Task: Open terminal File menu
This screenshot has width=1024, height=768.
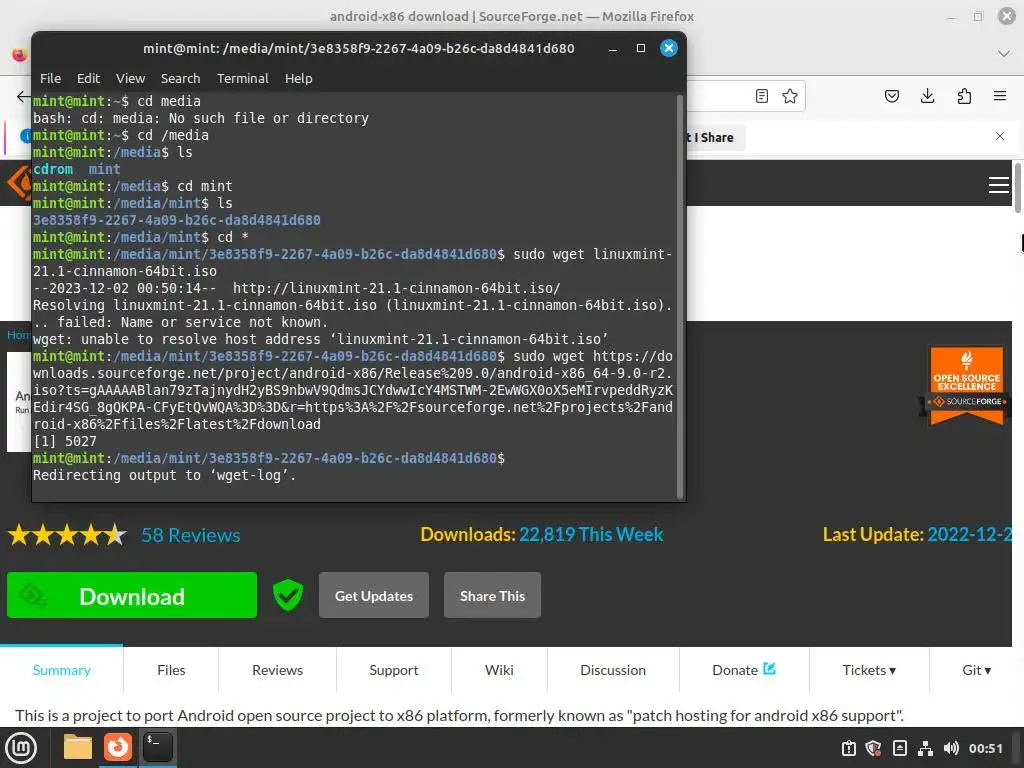Action: click(x=50, y=78)
